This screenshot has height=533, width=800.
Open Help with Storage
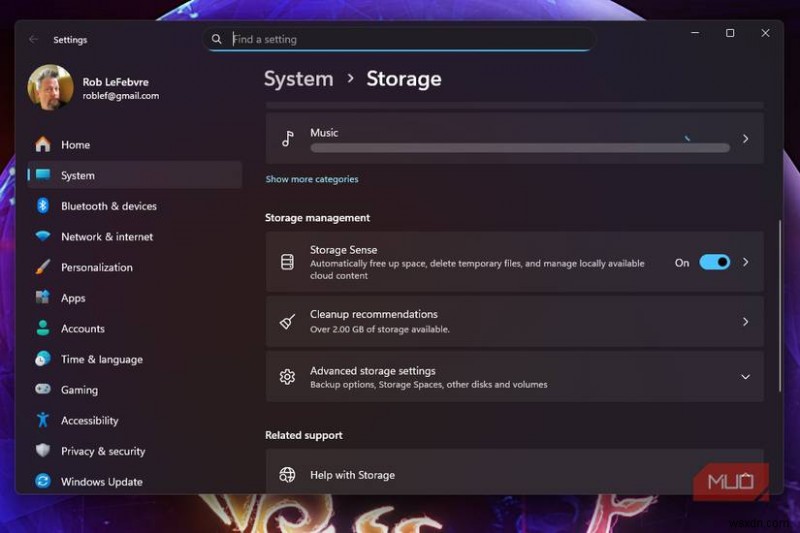coord(514,471)
